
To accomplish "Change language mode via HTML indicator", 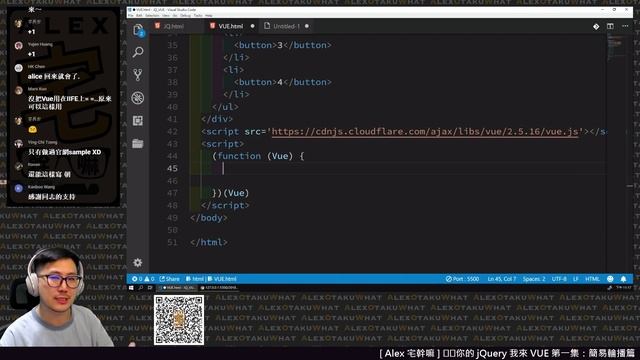I will pos(592,279).
